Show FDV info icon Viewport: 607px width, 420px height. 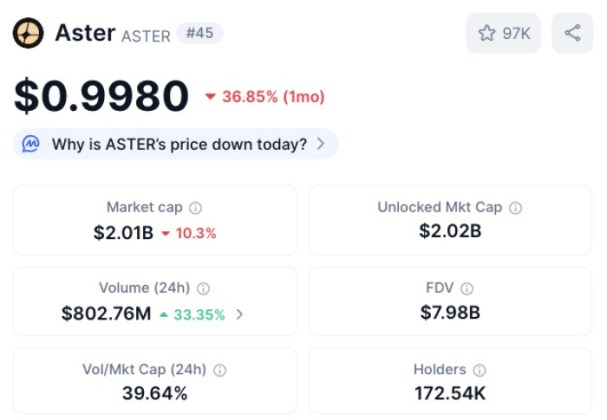(467, 289)
